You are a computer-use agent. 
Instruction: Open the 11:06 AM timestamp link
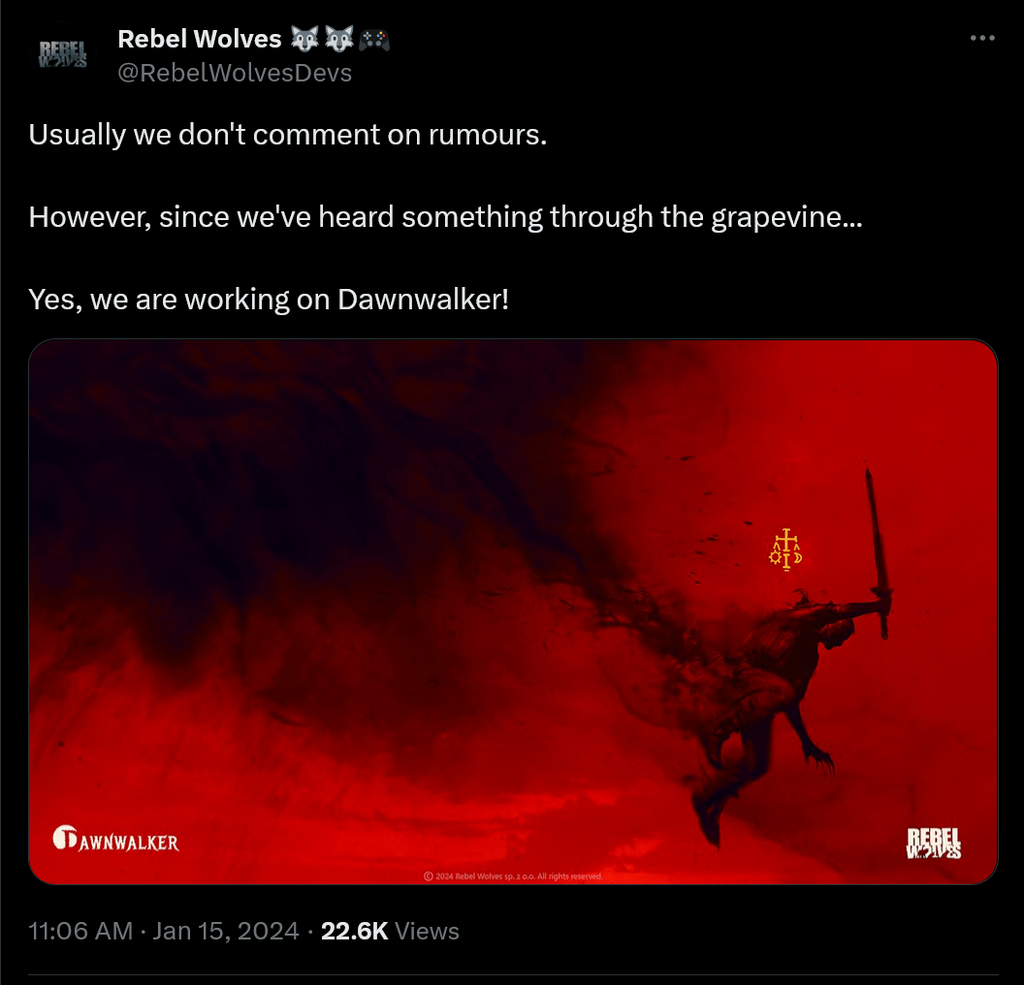[80, 931]
